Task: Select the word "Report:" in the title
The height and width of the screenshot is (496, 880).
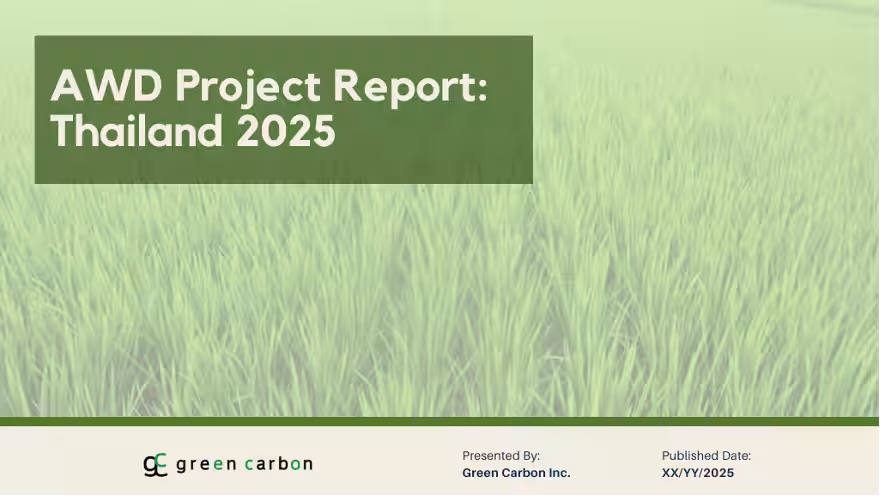Action: click(411, 88)
